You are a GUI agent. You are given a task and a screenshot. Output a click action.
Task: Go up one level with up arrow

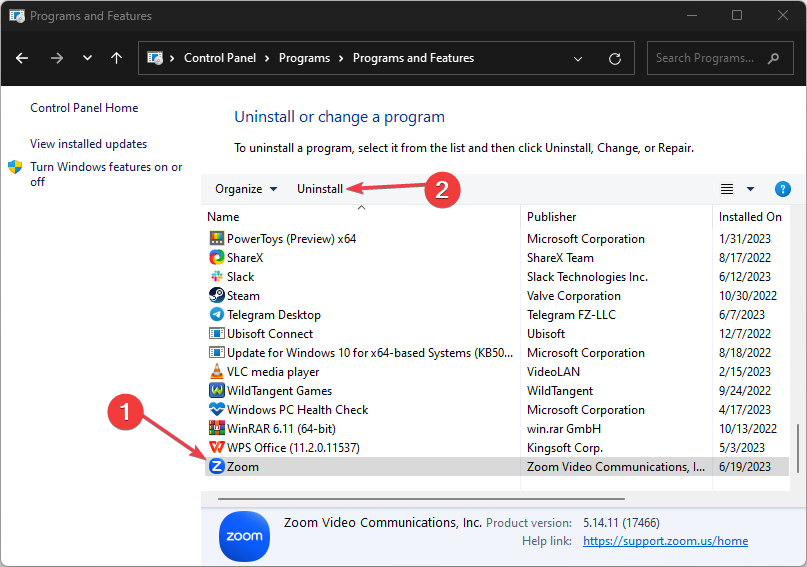pos(116,58)
